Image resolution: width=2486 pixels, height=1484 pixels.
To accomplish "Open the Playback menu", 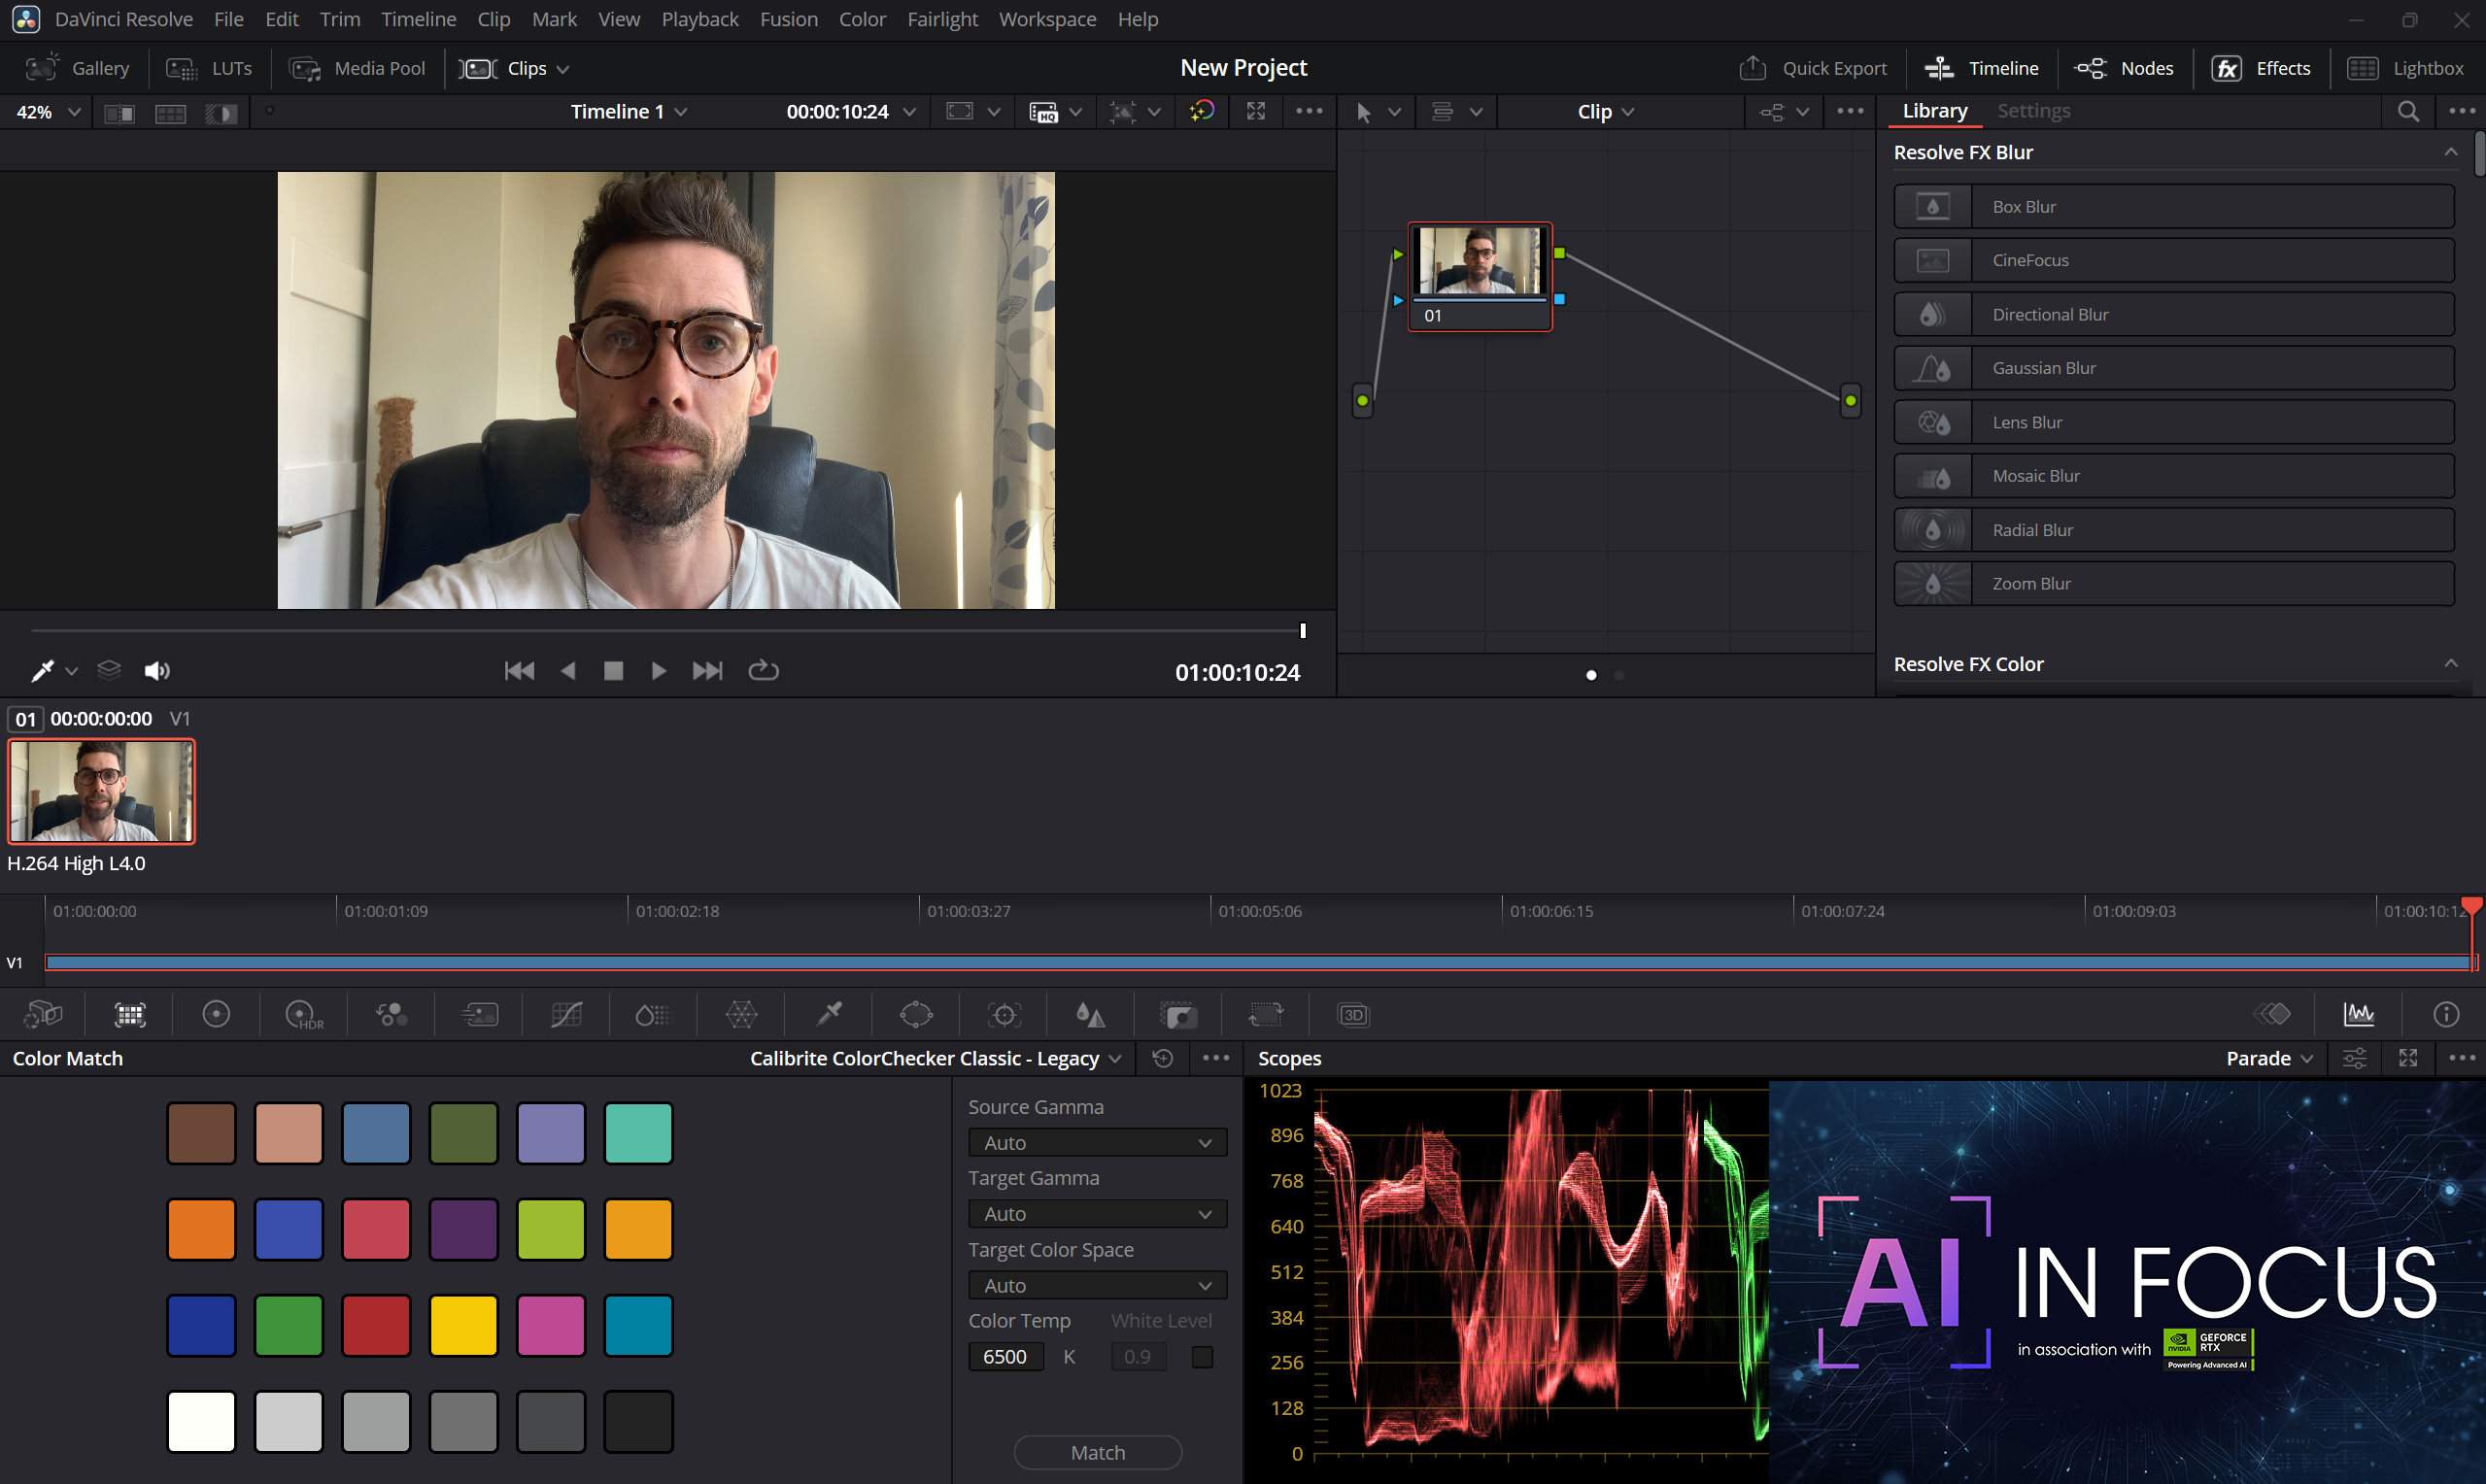I will point(700,19).
